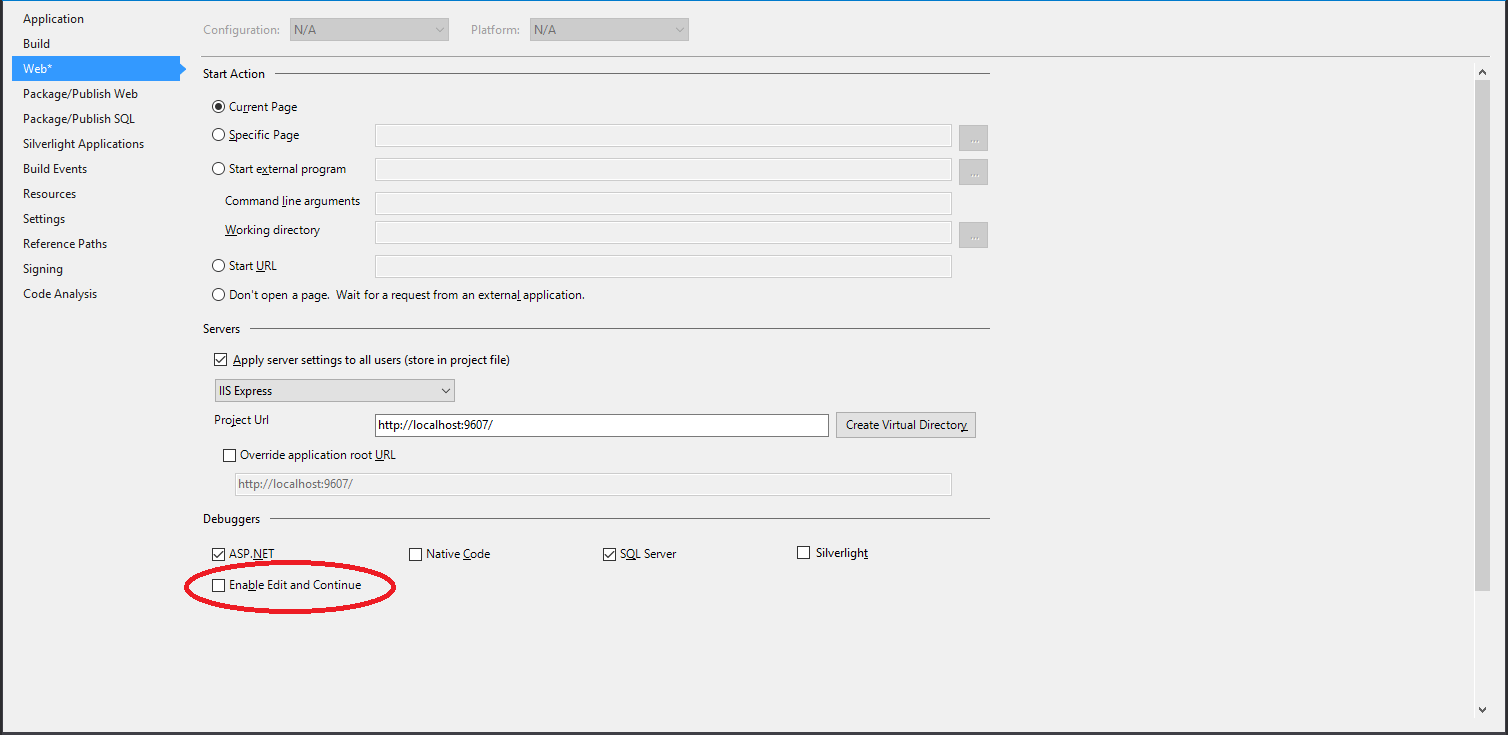Switch to the Build tab
Image resolution: width=1508 pixels, height=735 pixels.
(37, 44)
